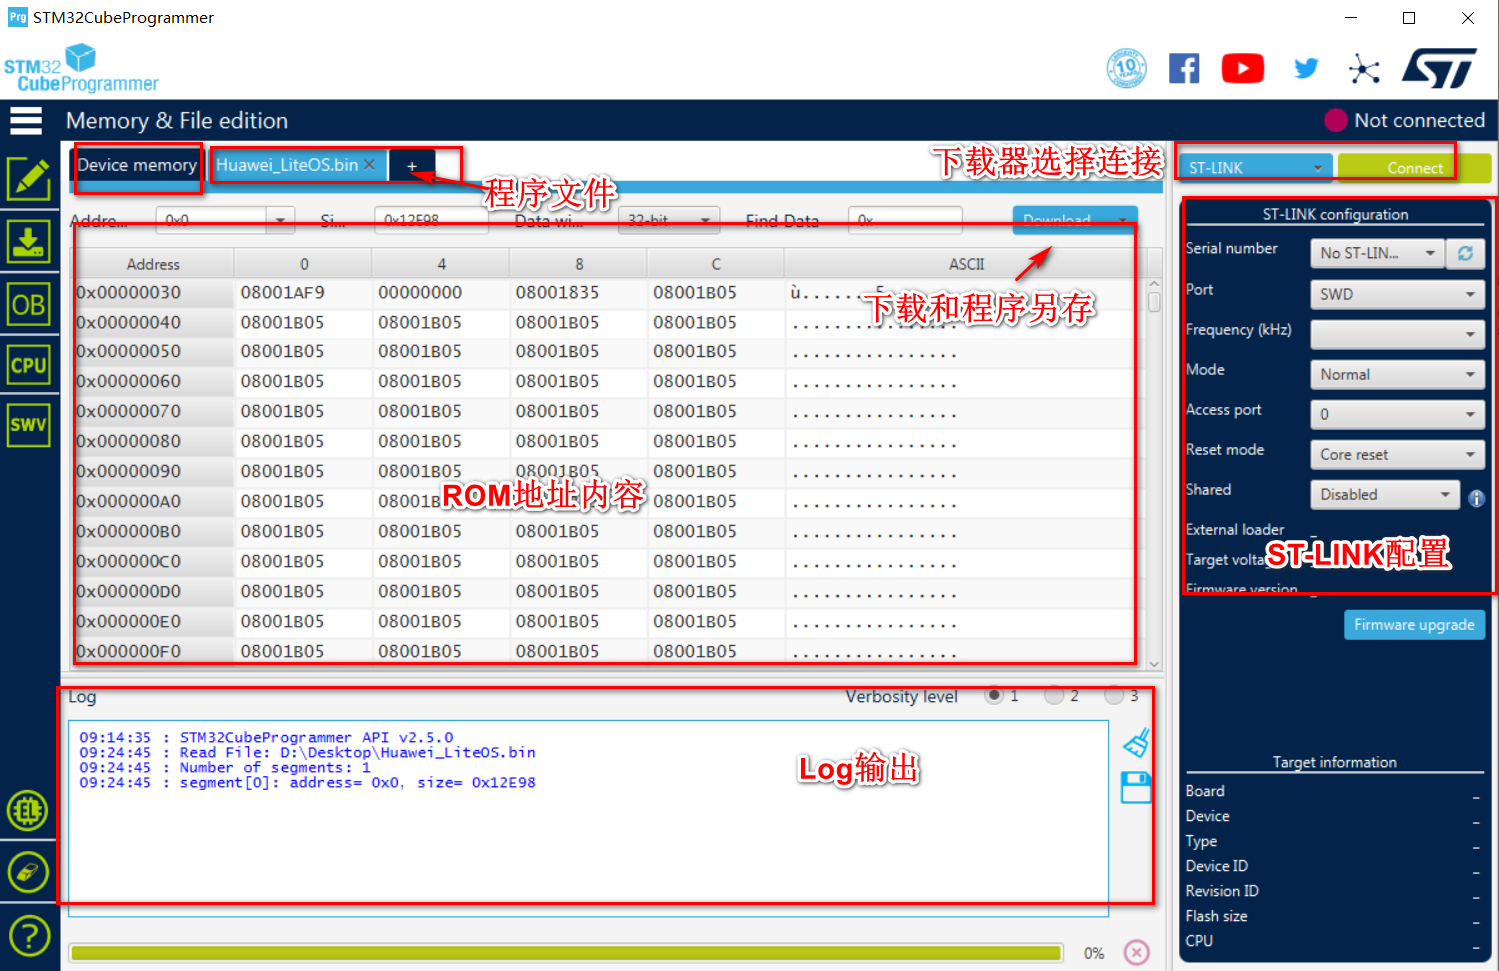Clear the log with broom icon
Viewport: 1499px width, 971px height.
click(1136, 743)
